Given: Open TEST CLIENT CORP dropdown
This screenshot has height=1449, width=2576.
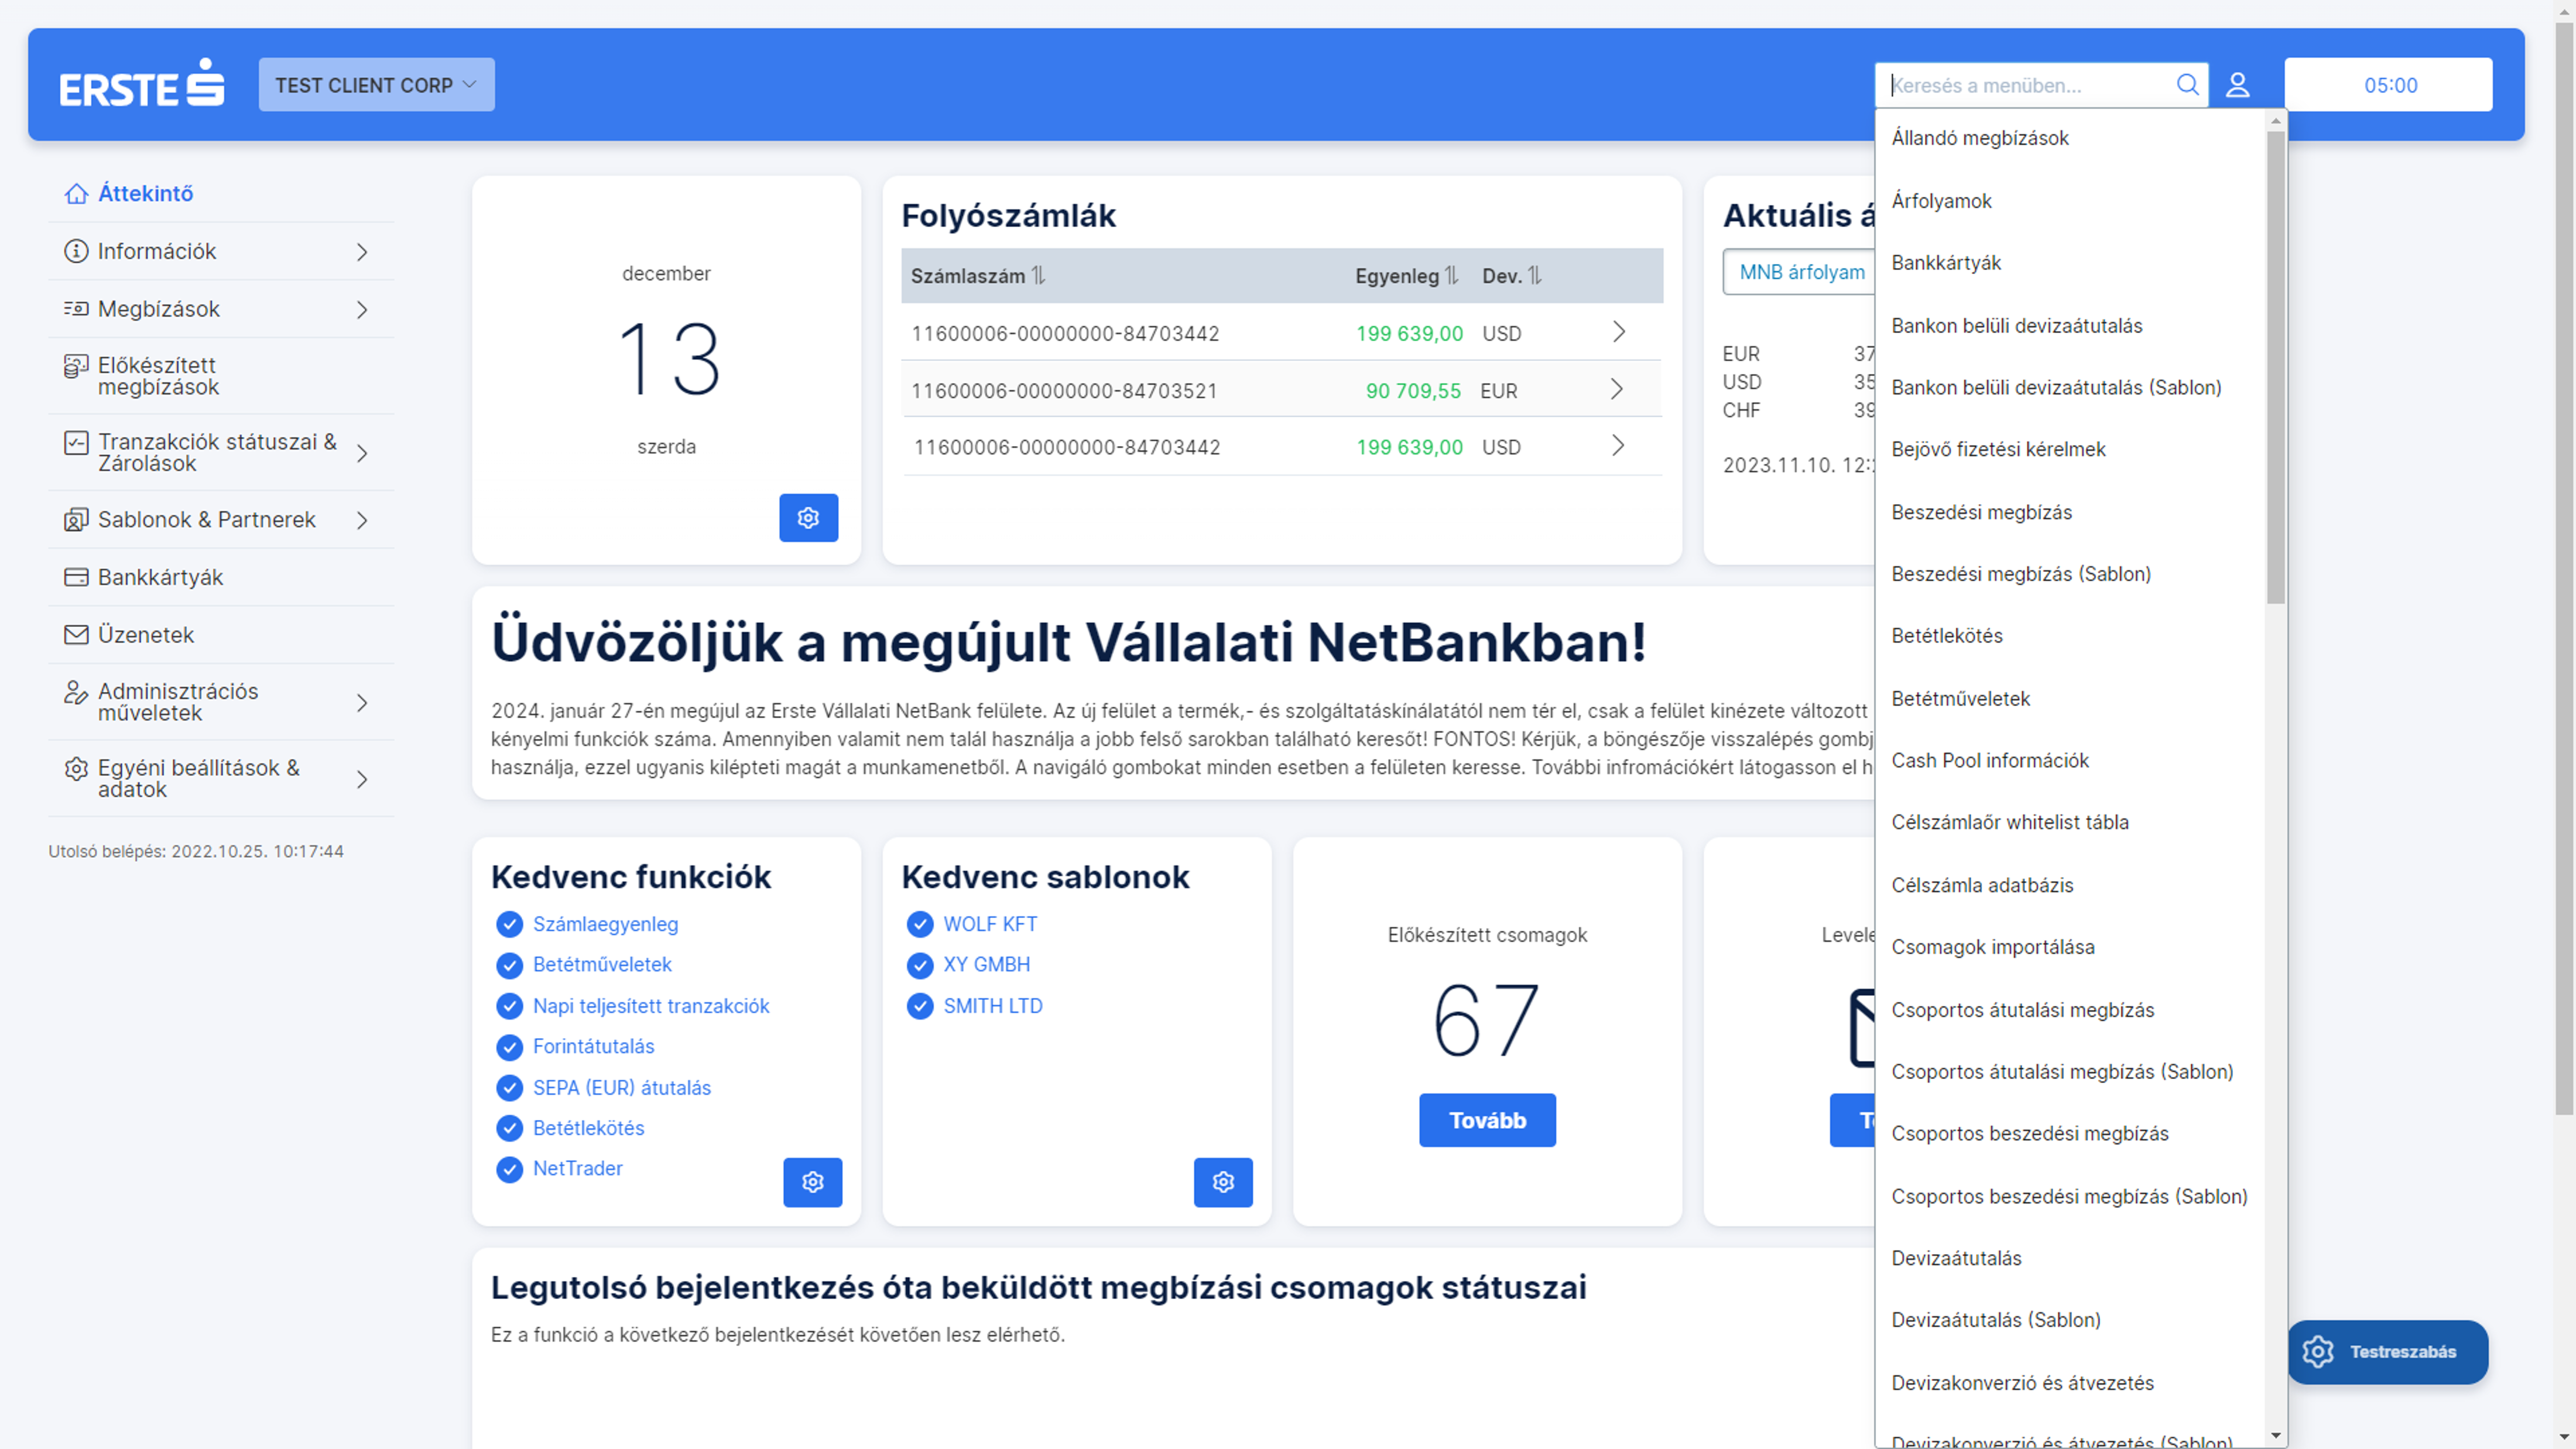Looking at the screenshot, I should (x=377, y=85).
